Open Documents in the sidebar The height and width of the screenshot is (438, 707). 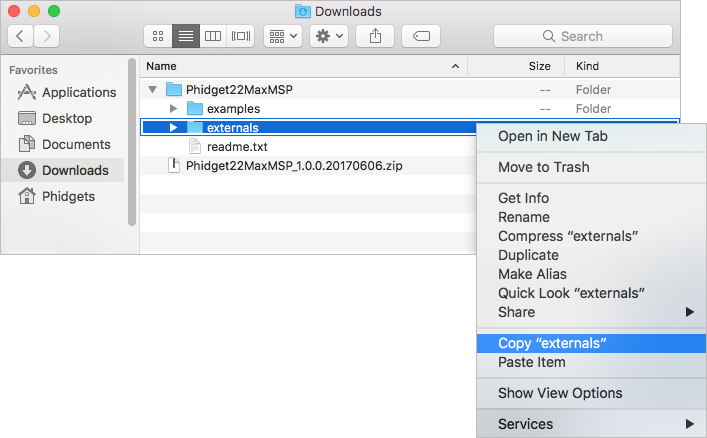coord(64,144)
